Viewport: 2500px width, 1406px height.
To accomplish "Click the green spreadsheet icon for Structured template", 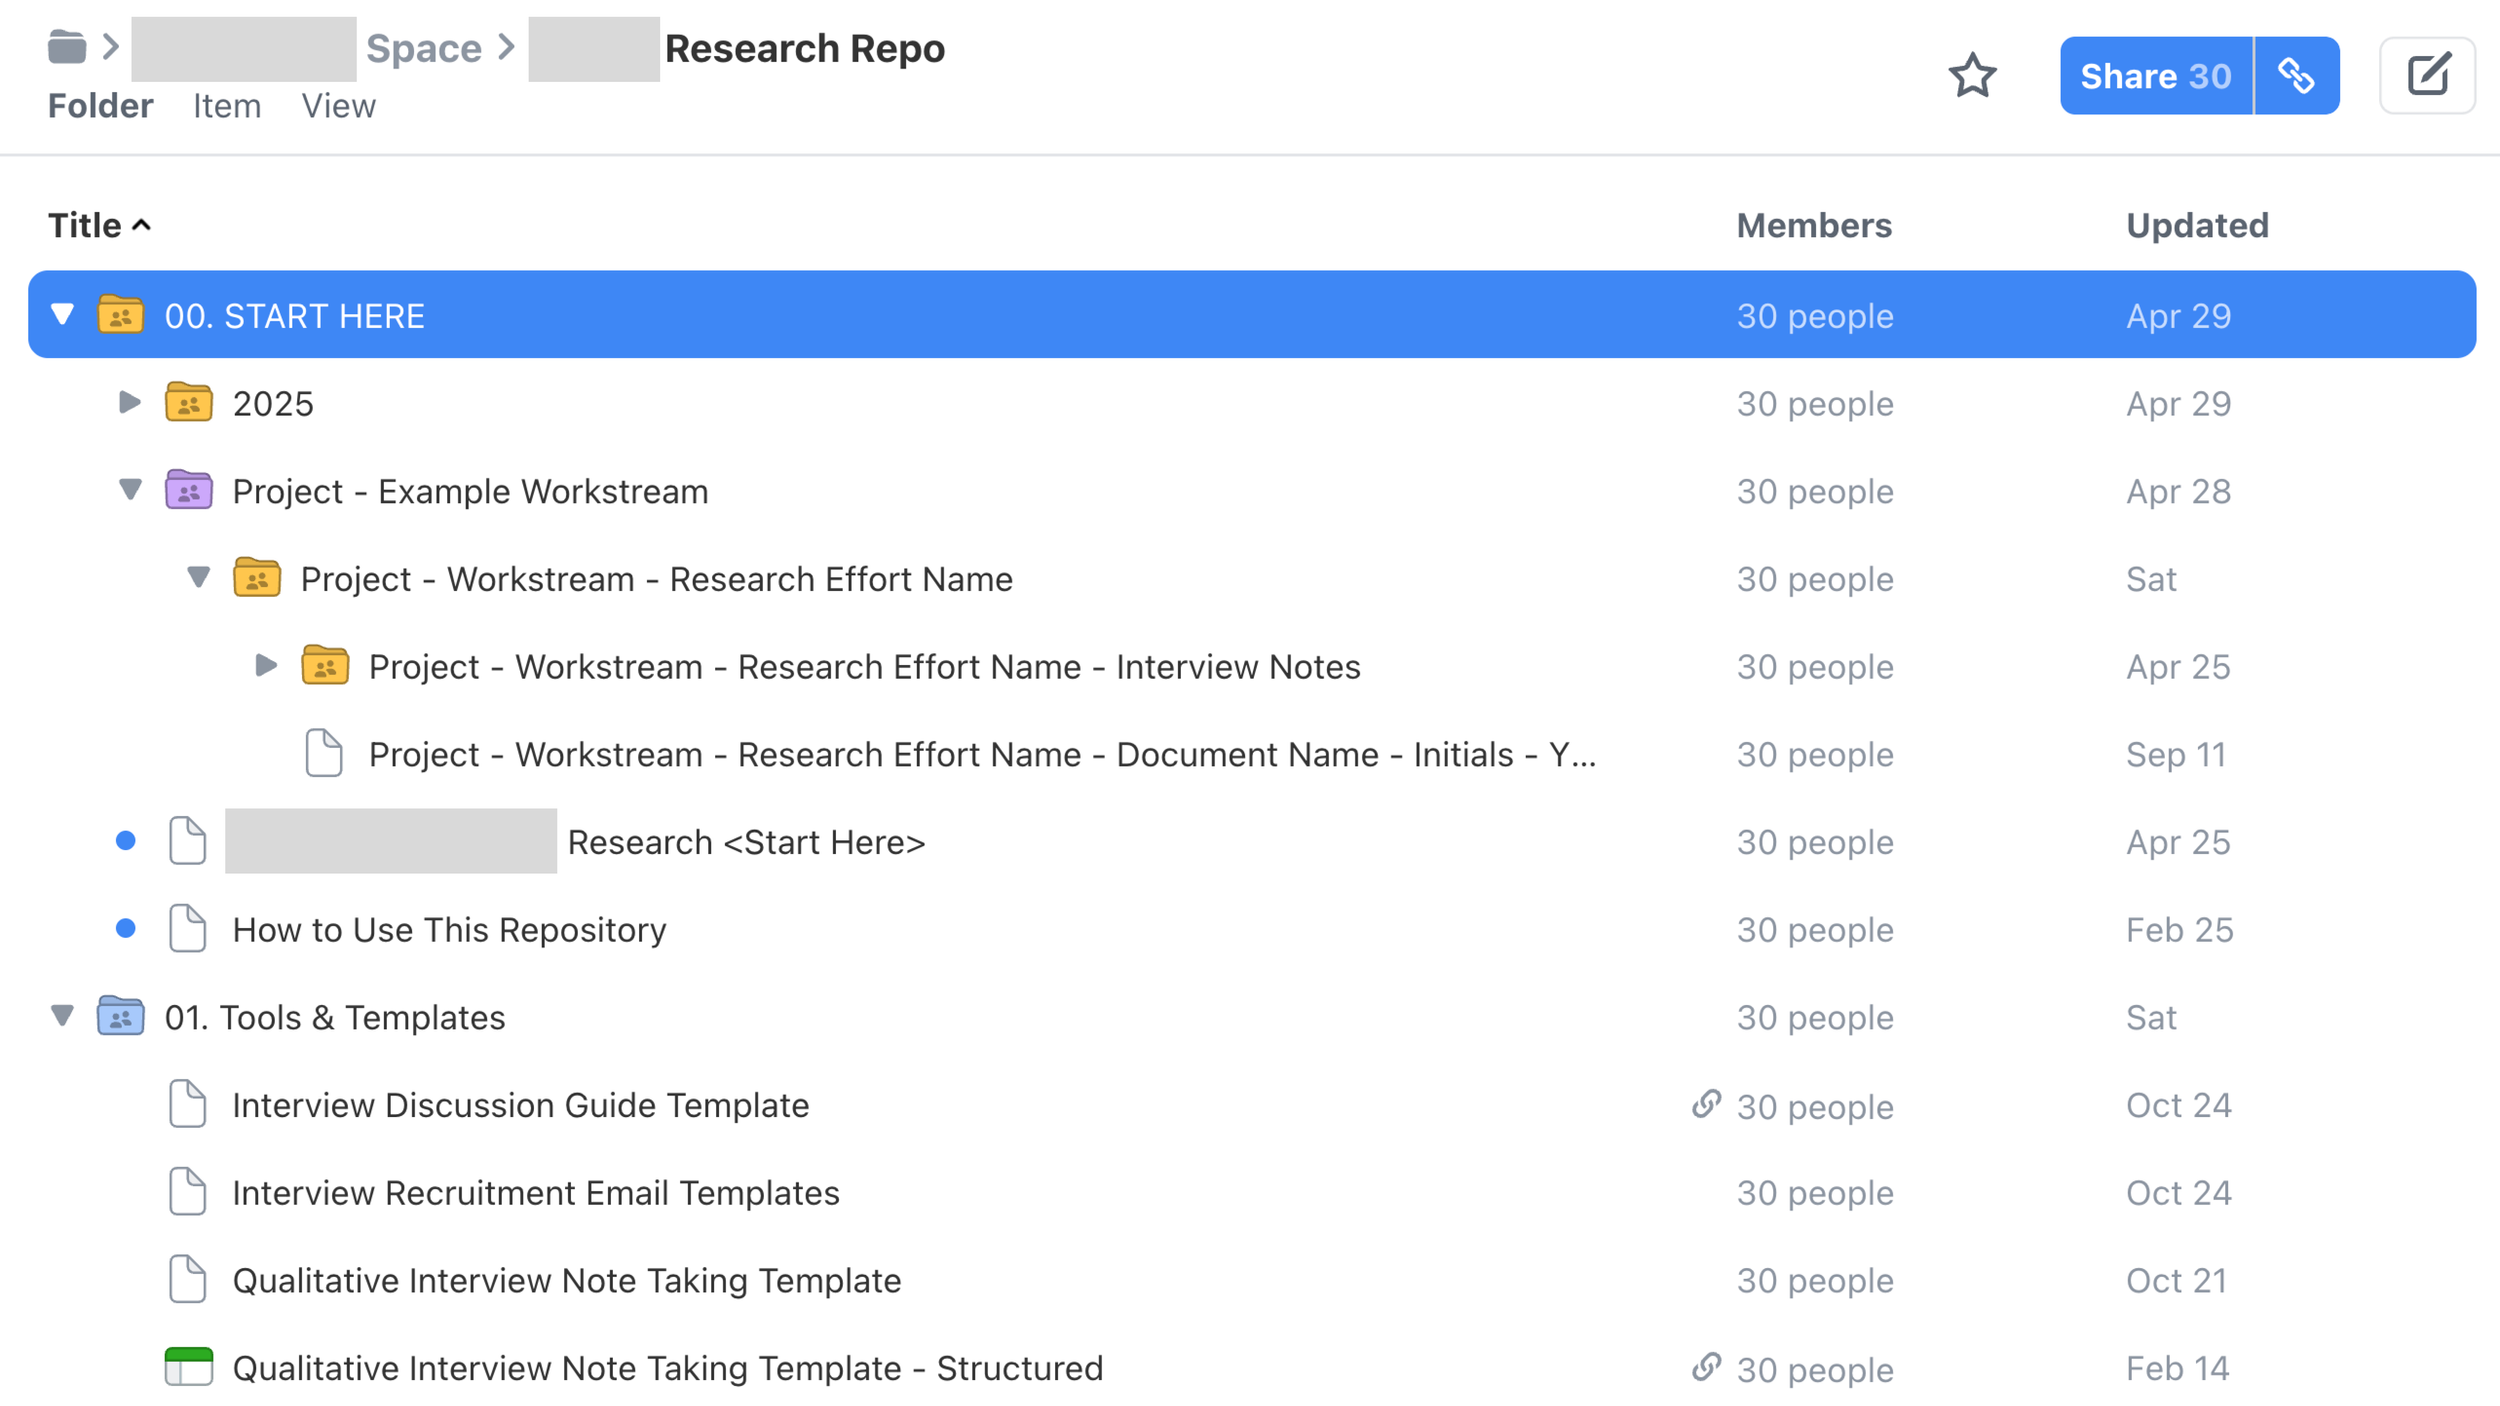I will [188, 1367].
